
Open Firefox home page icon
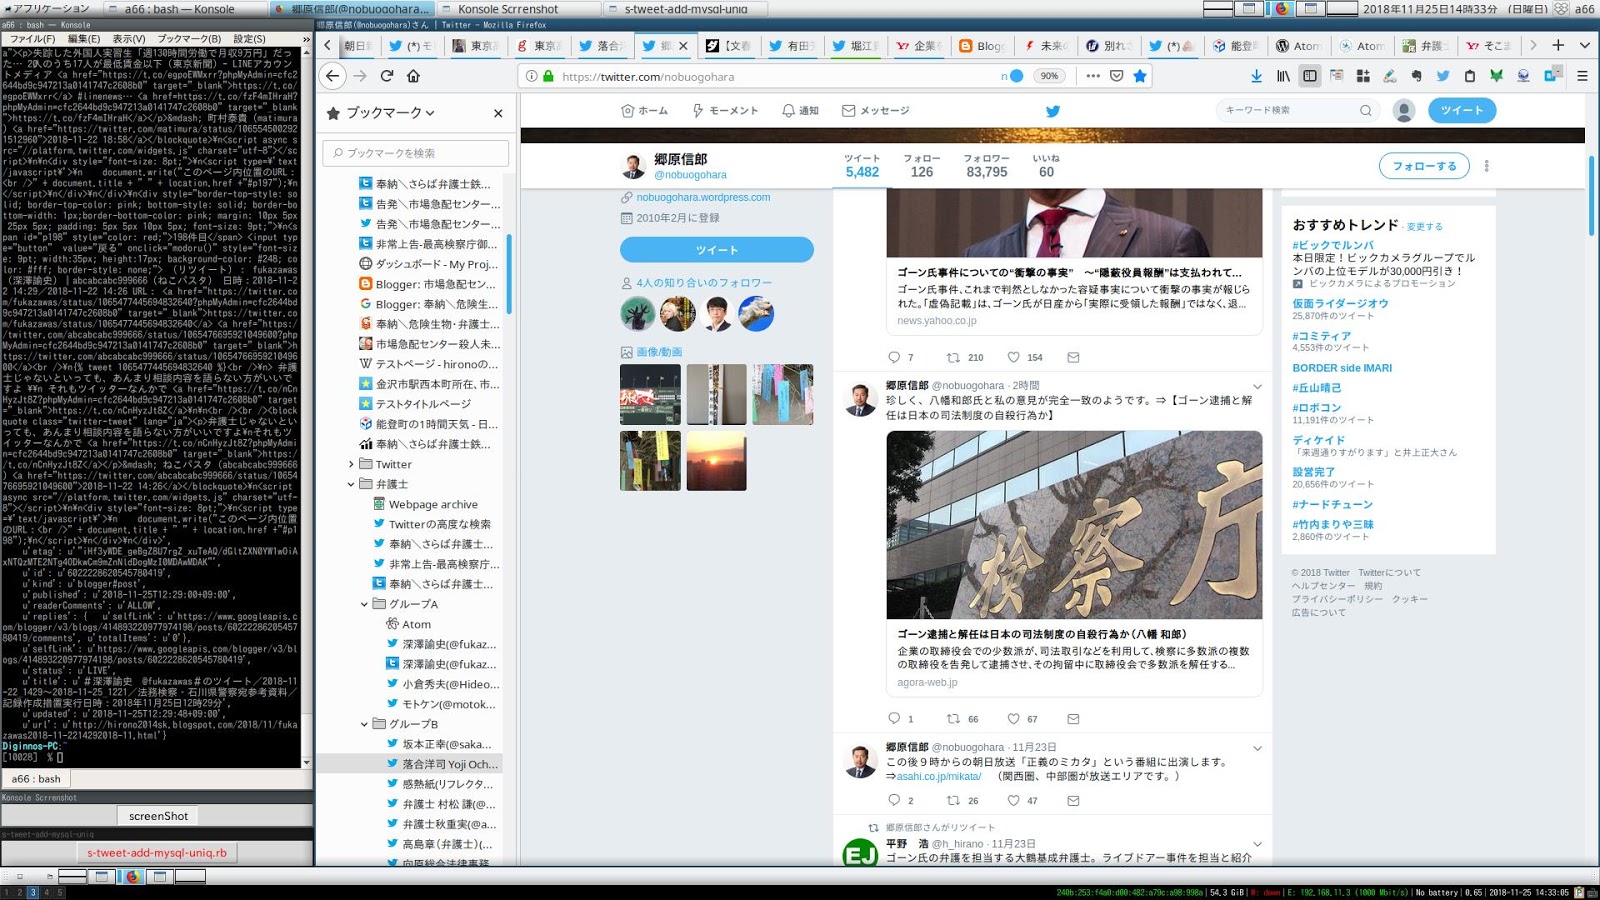pos(413,76)
